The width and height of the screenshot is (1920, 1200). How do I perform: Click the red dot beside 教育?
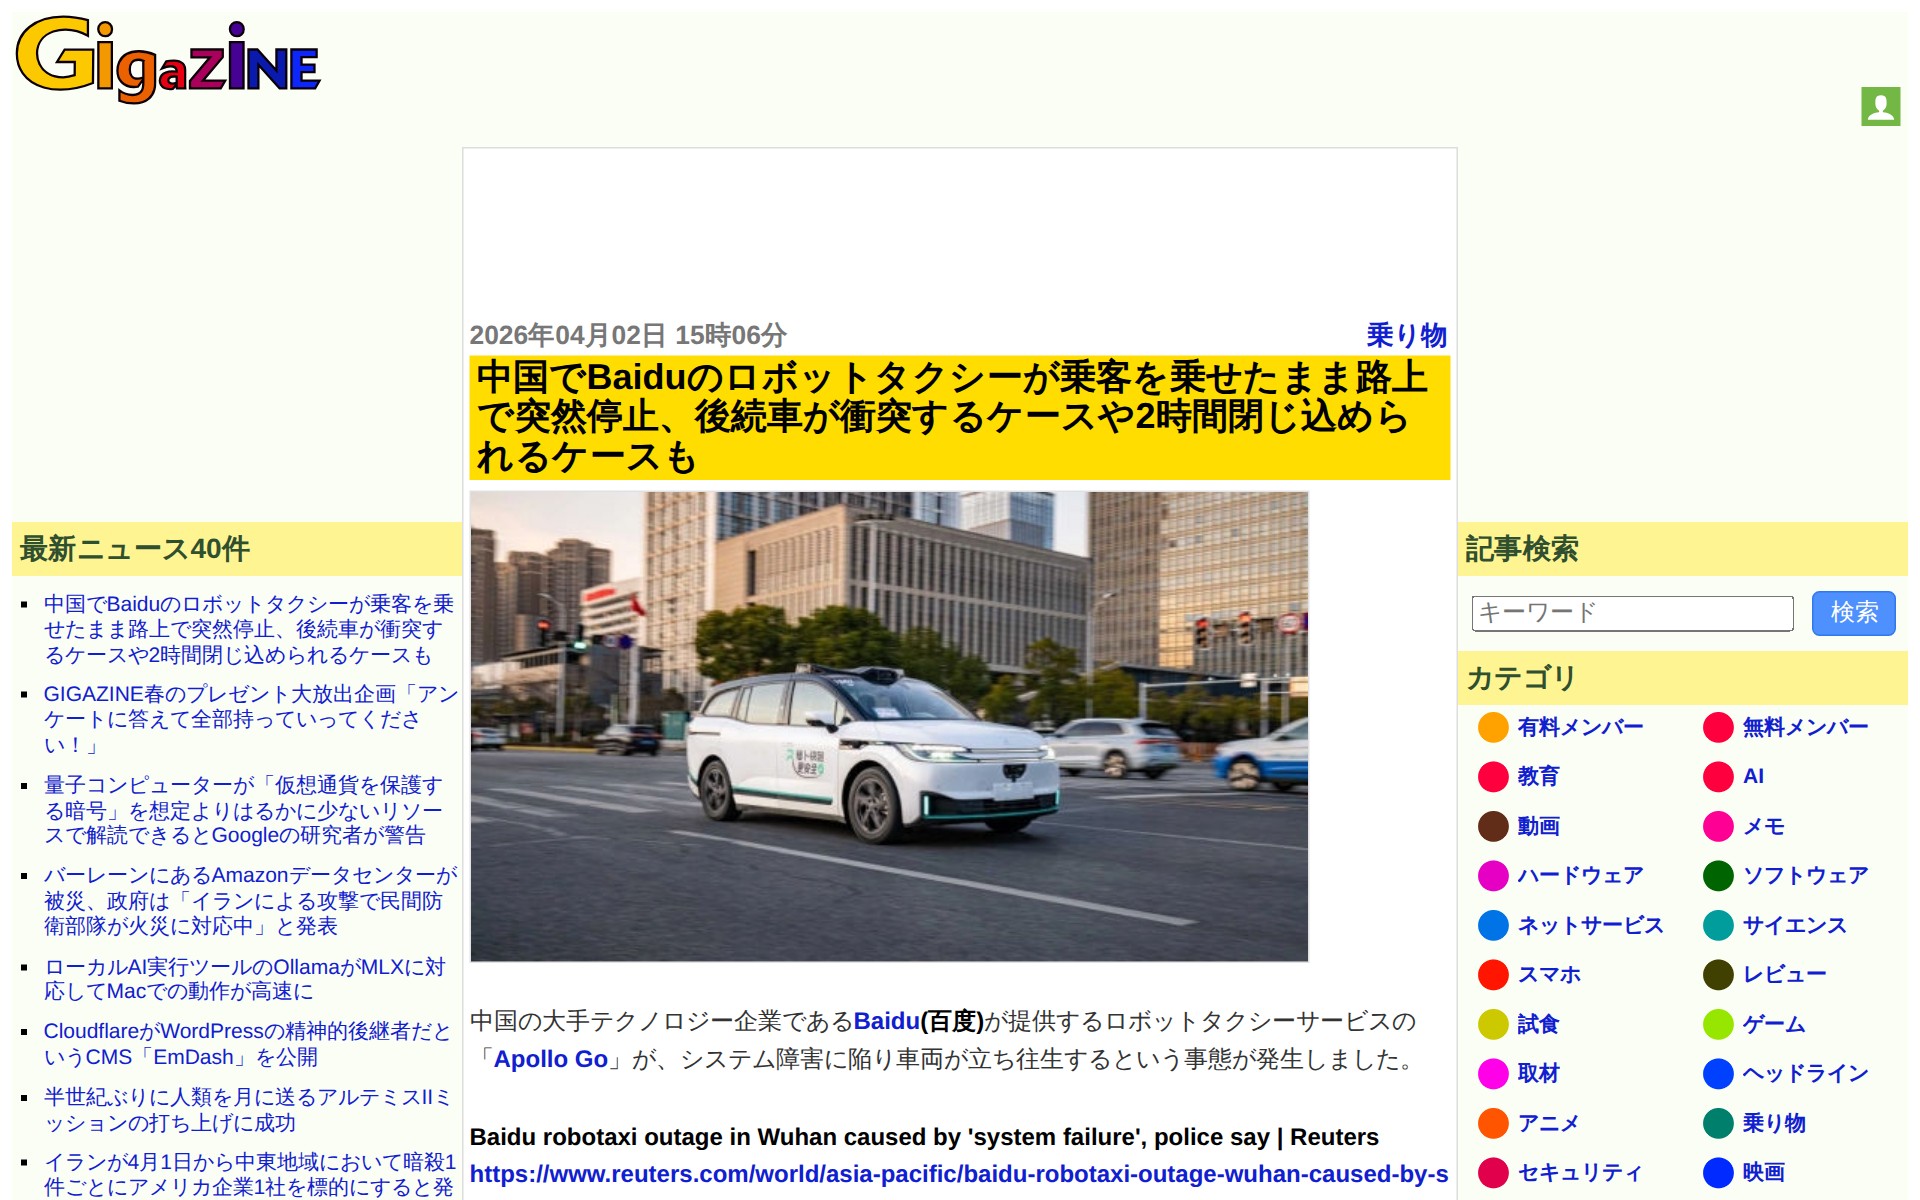pos(1493,776)
